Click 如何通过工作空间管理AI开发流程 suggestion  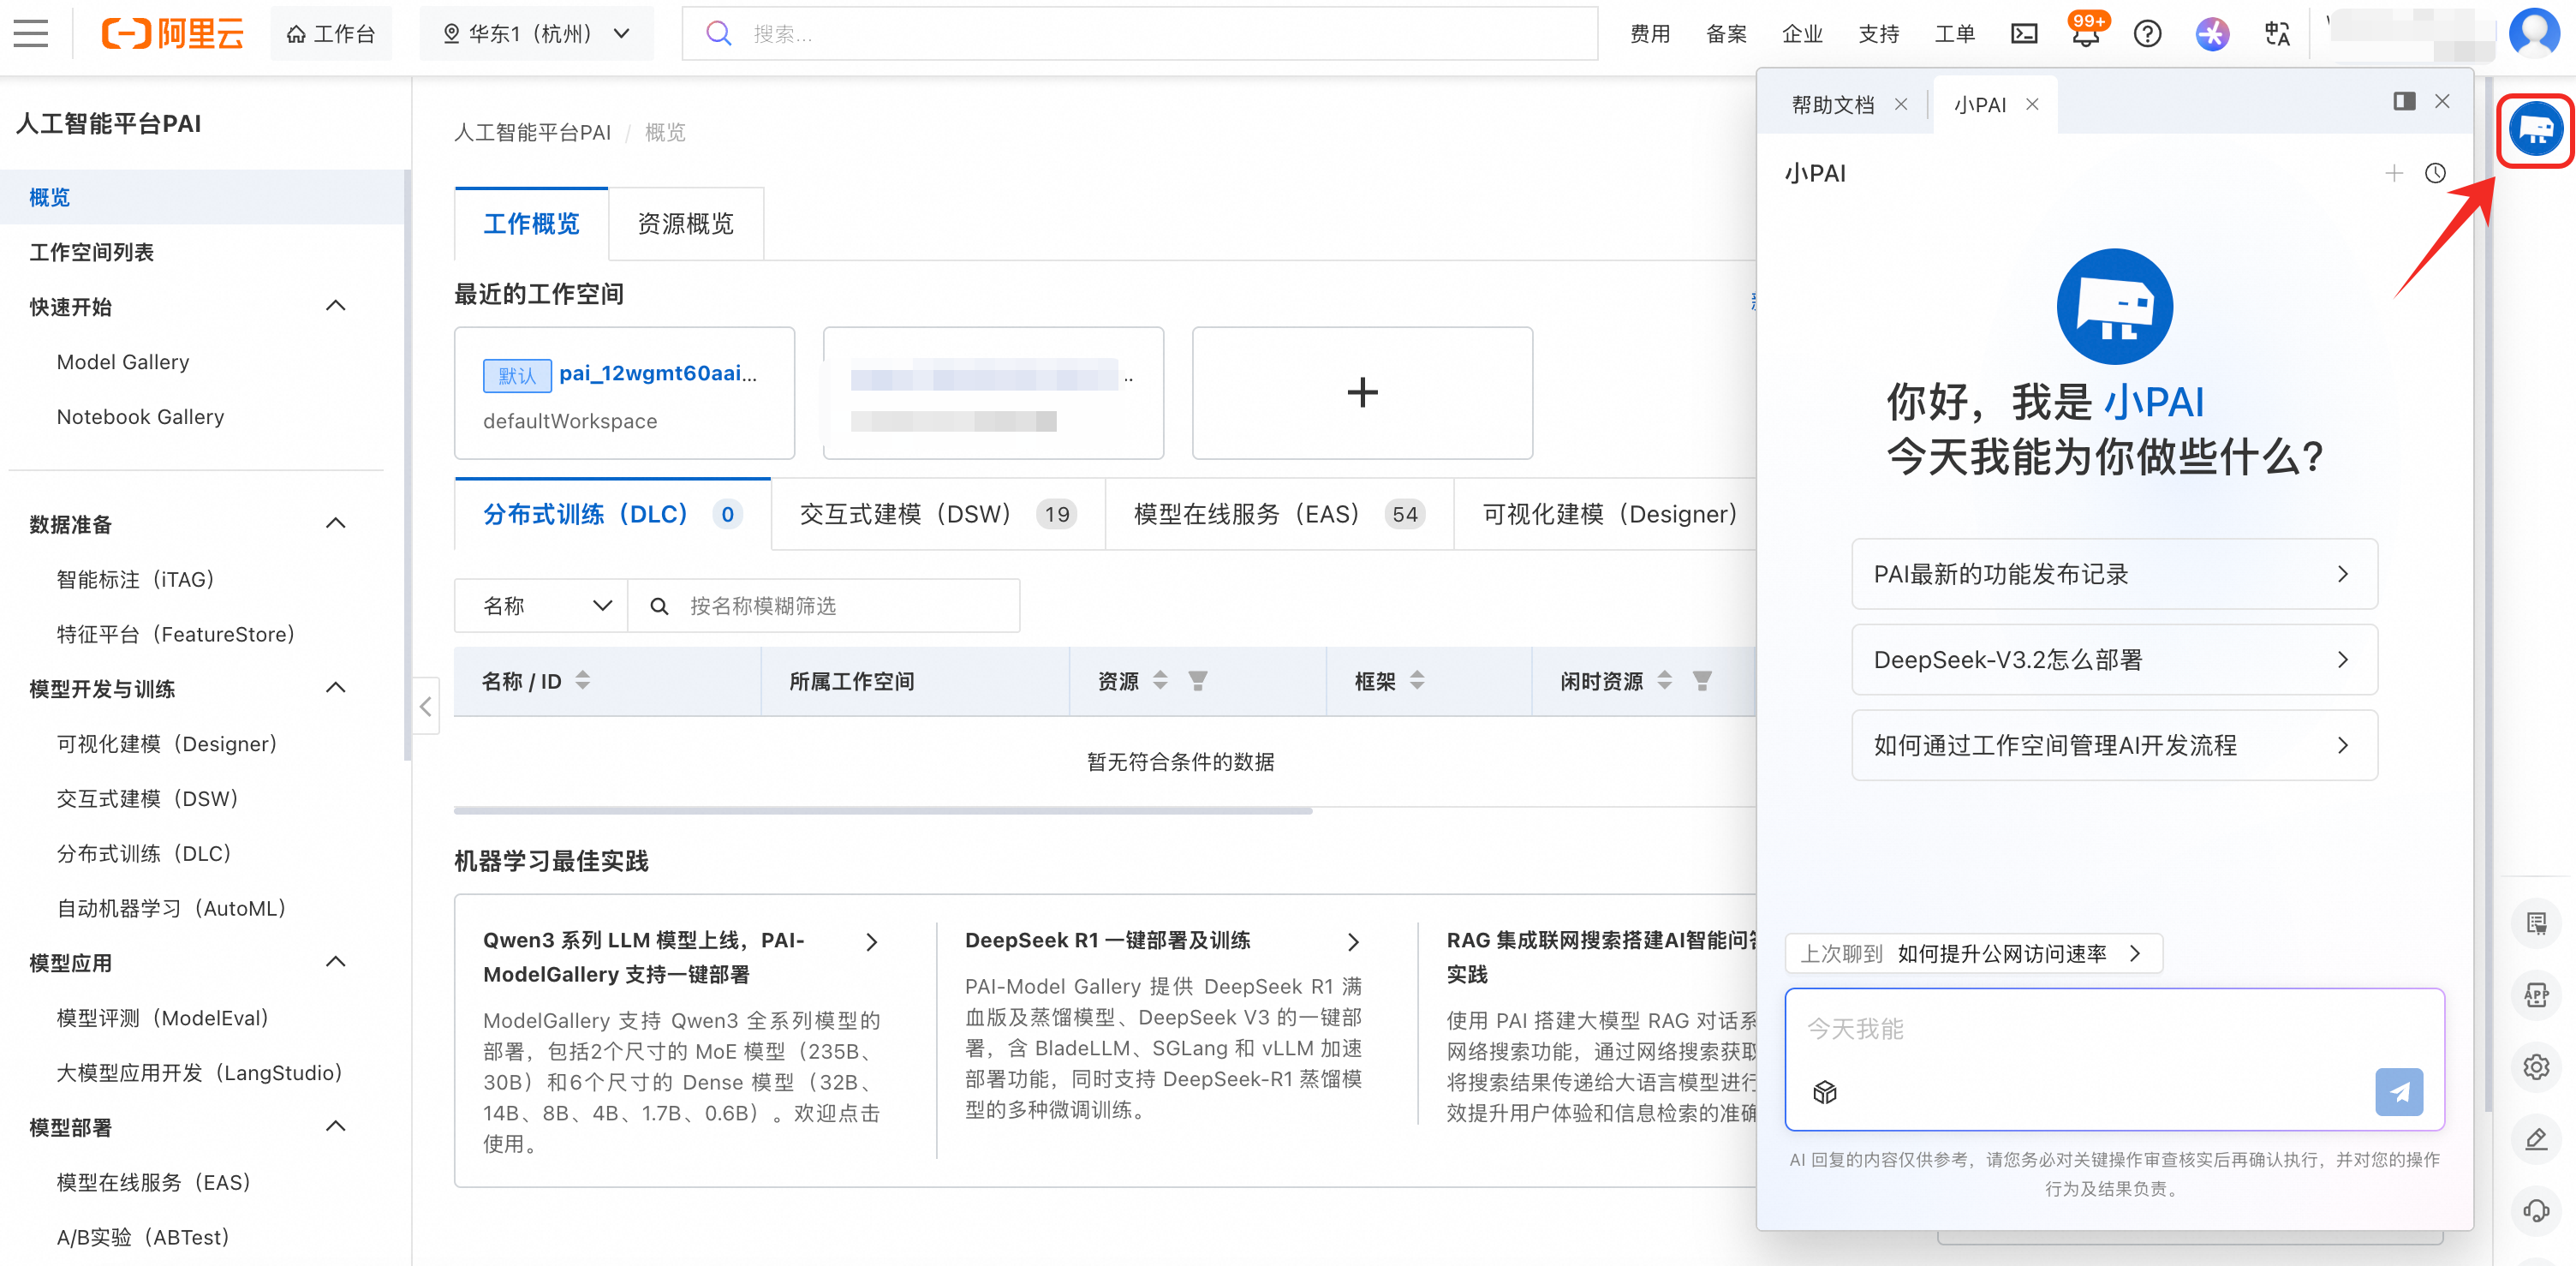coord(2114,745)
